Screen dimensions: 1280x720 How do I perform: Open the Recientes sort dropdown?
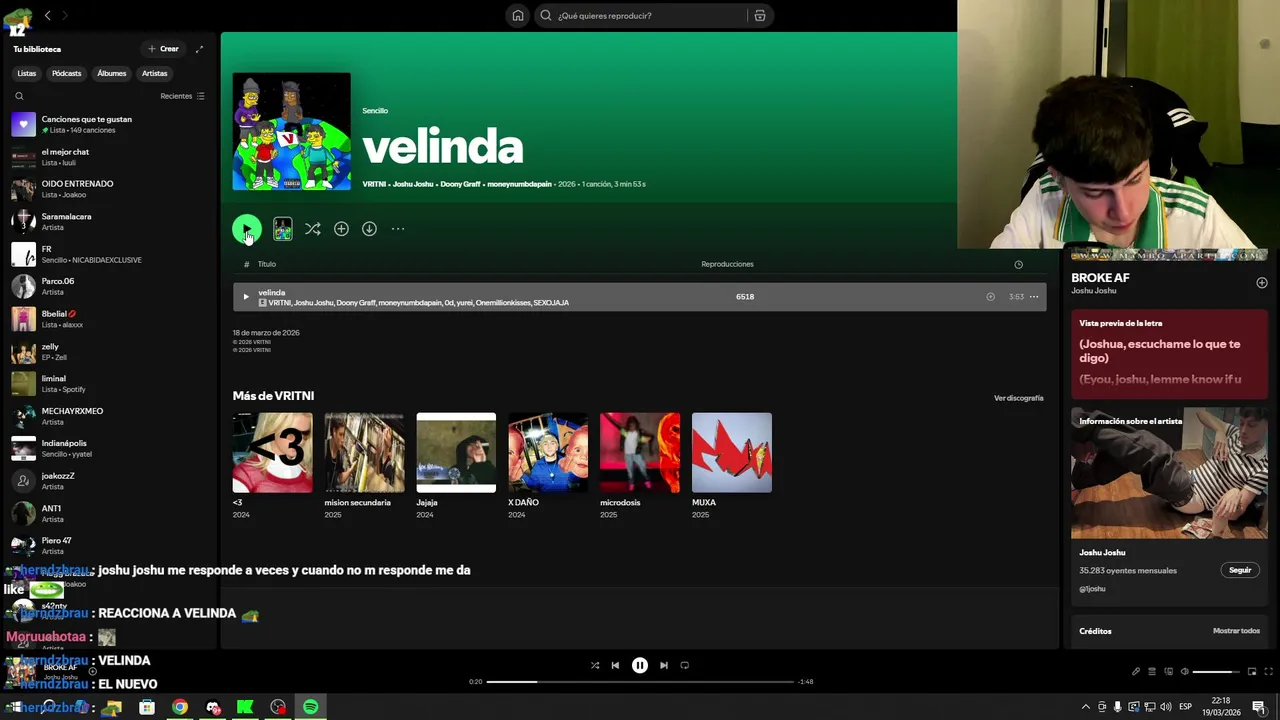182,96
